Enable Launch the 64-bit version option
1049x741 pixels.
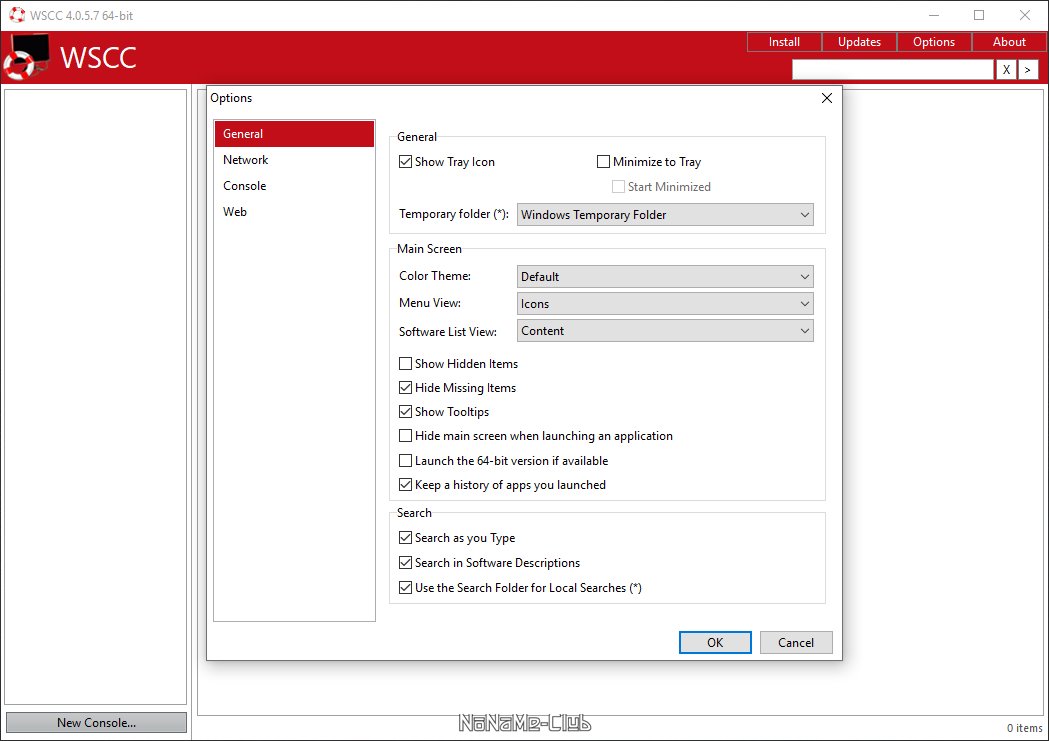click(405, 461)
